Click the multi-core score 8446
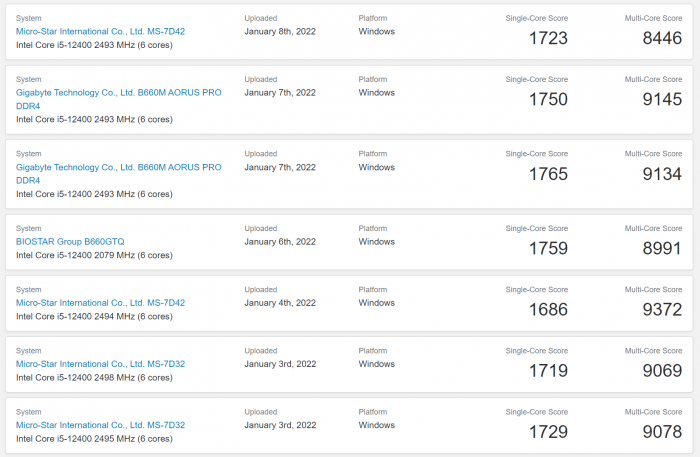Viewport: 700px width, 457px height. 661,38
